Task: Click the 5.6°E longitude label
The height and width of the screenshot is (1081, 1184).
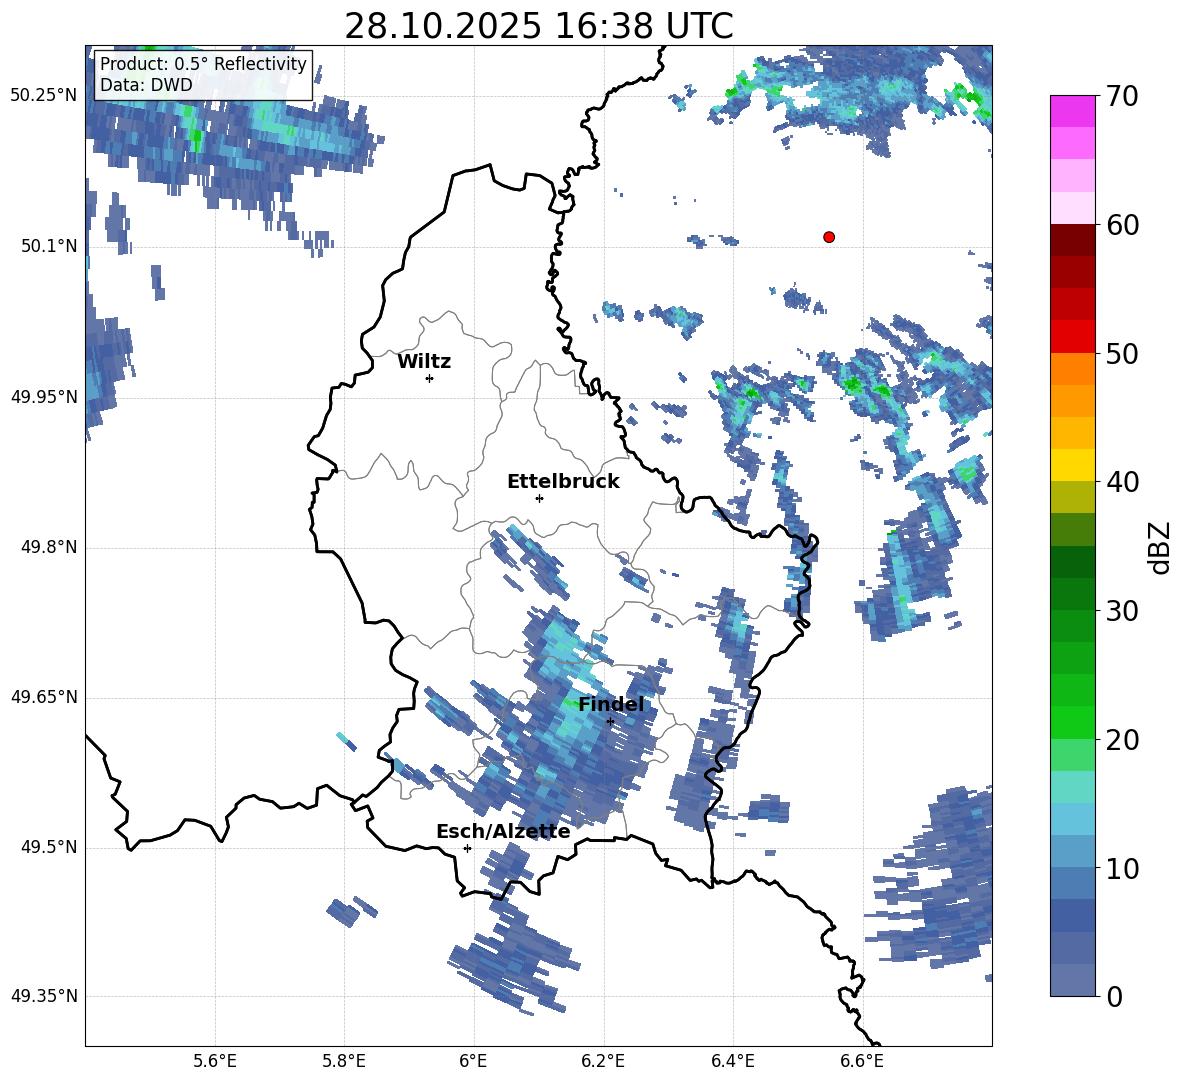Action: [x=215, y=1061]
